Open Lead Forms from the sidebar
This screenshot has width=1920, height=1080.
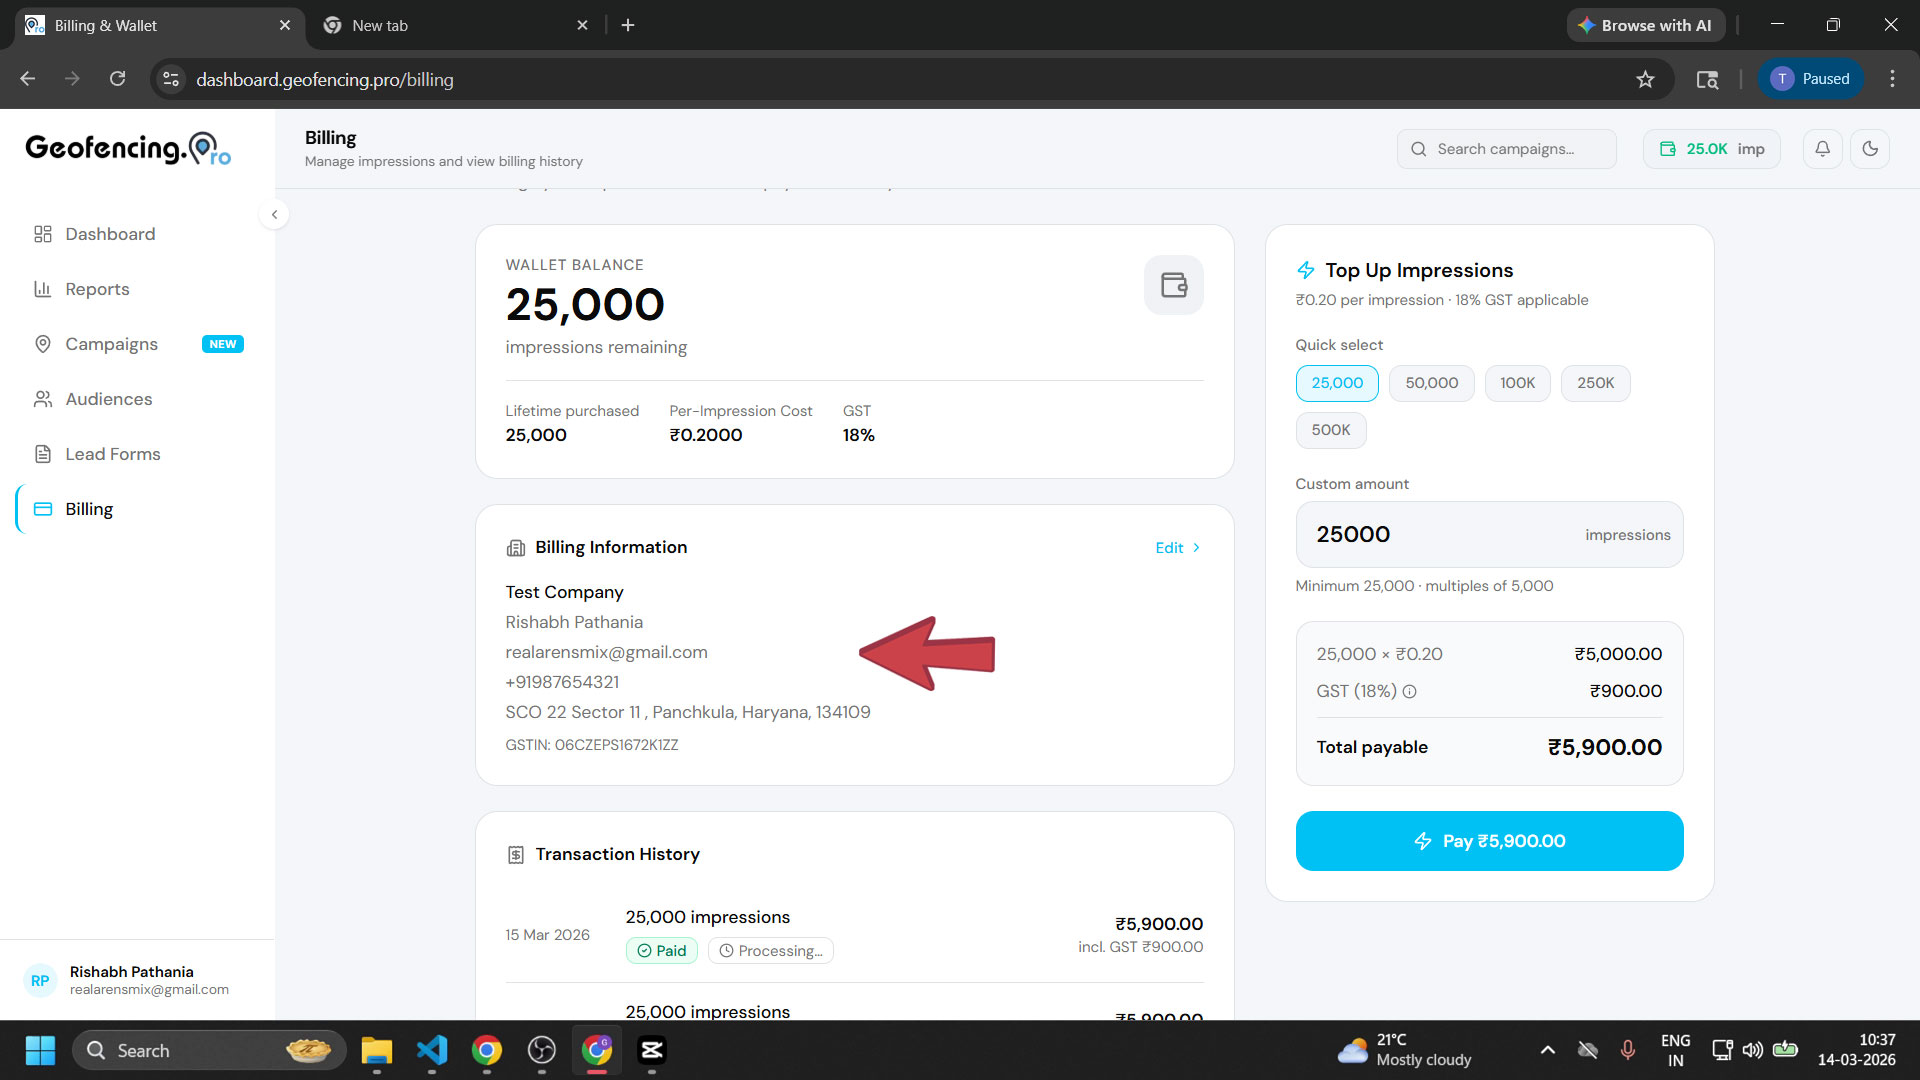pos(111,454)
